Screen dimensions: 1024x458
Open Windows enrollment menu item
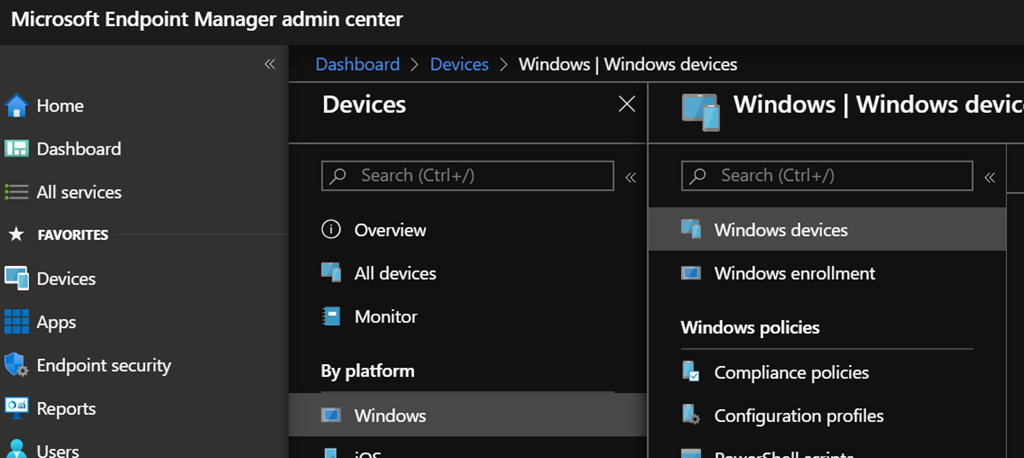(794, 273)
